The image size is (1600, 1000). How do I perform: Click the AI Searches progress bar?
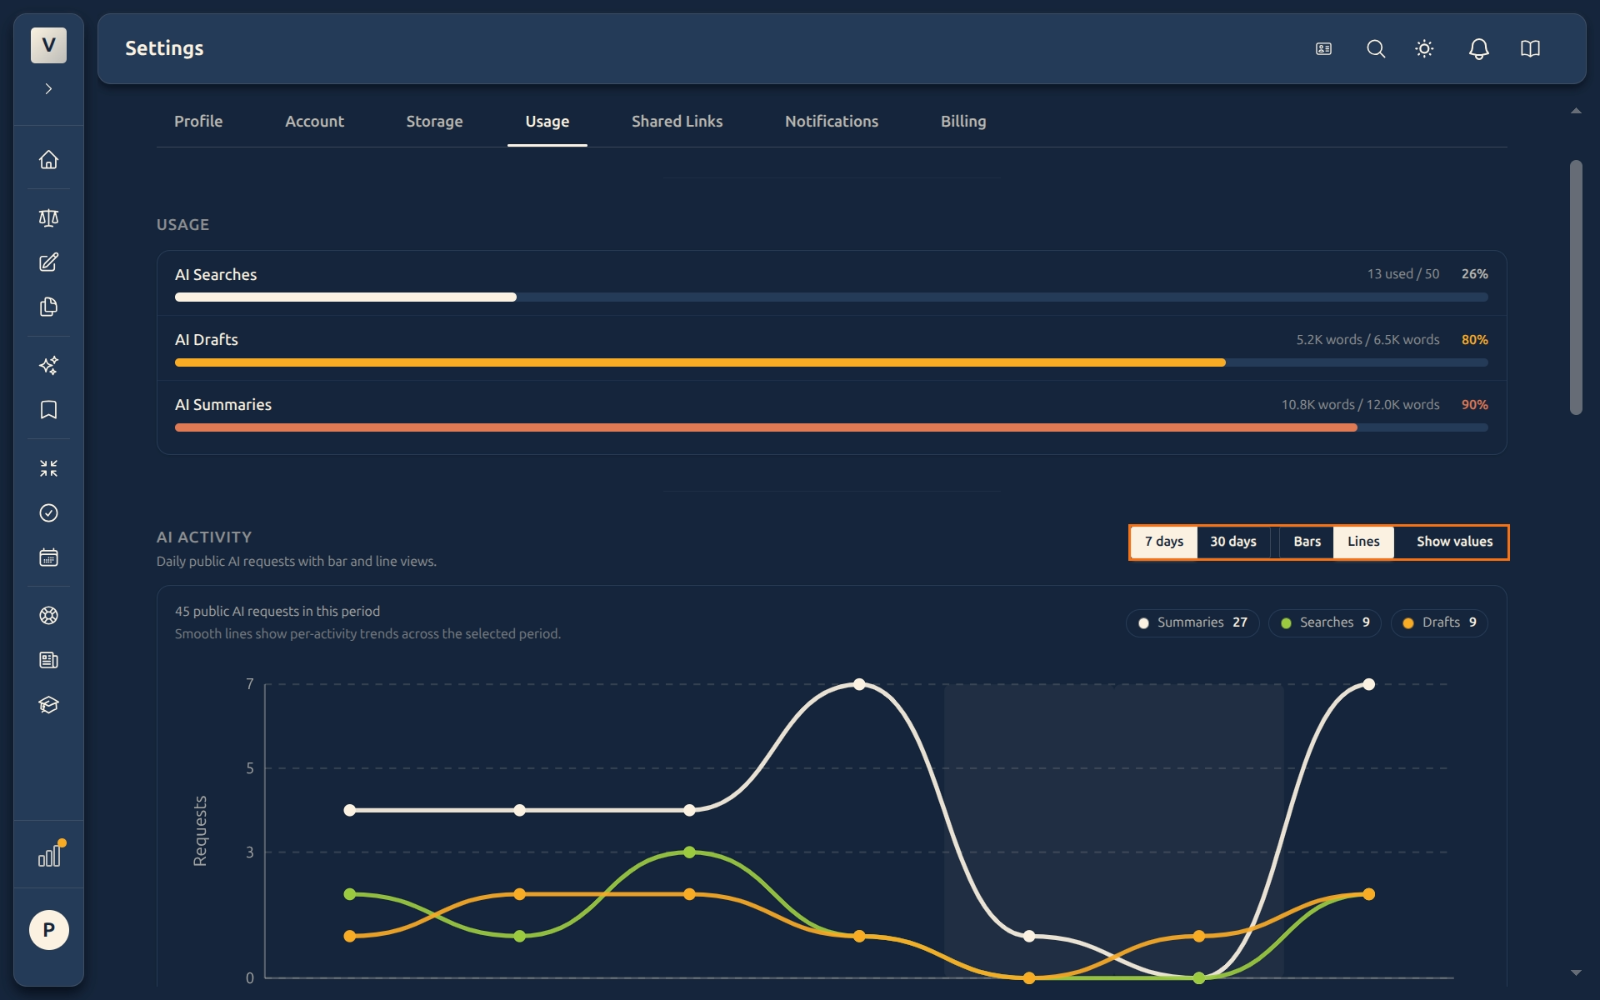point(831,297)
